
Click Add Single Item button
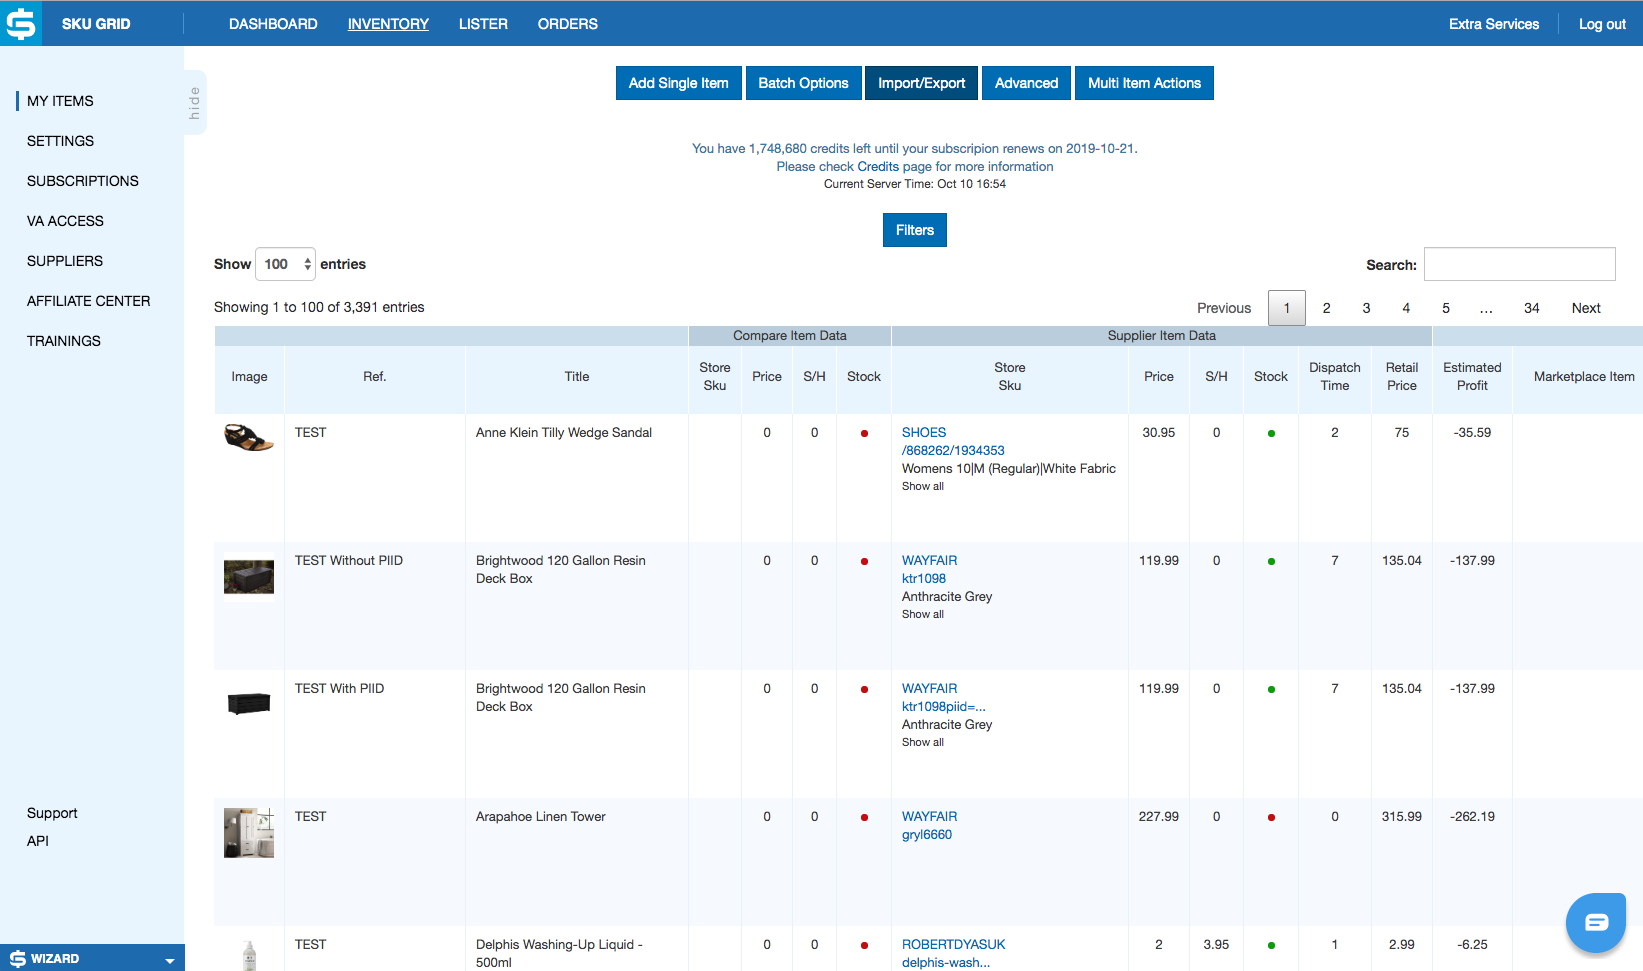point(678,83)
